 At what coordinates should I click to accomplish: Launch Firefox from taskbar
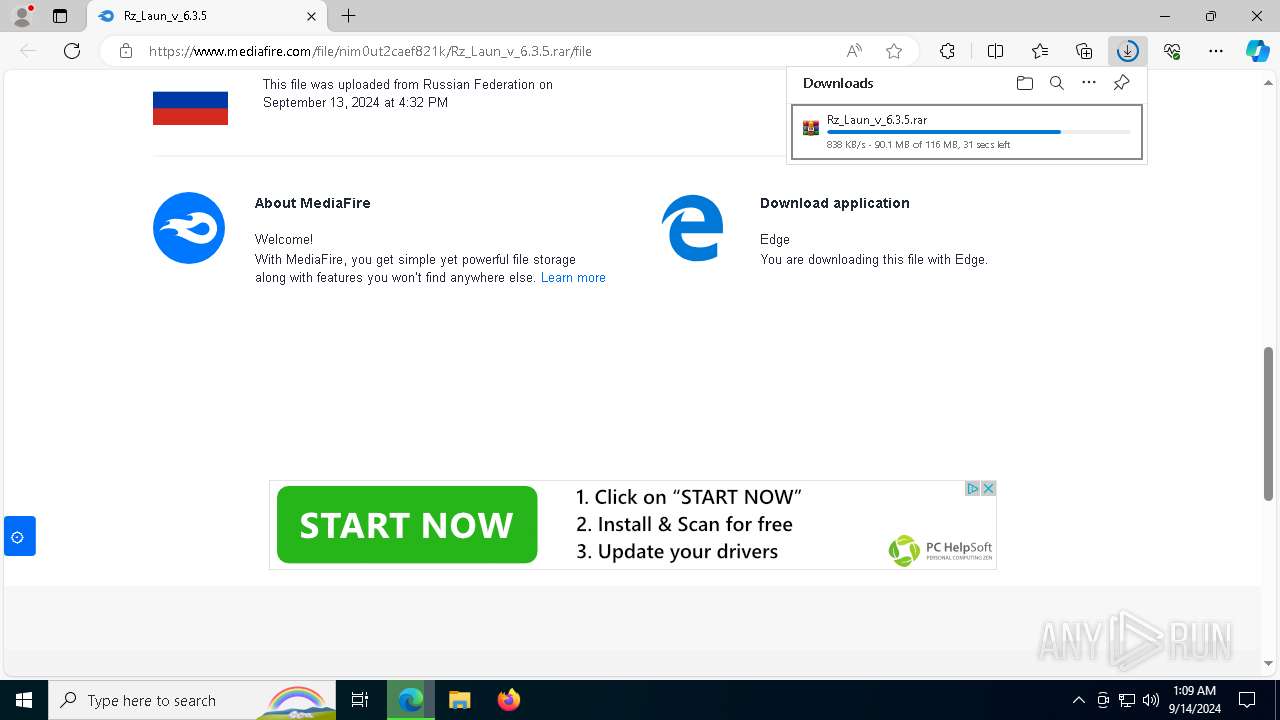click(508, 700)
